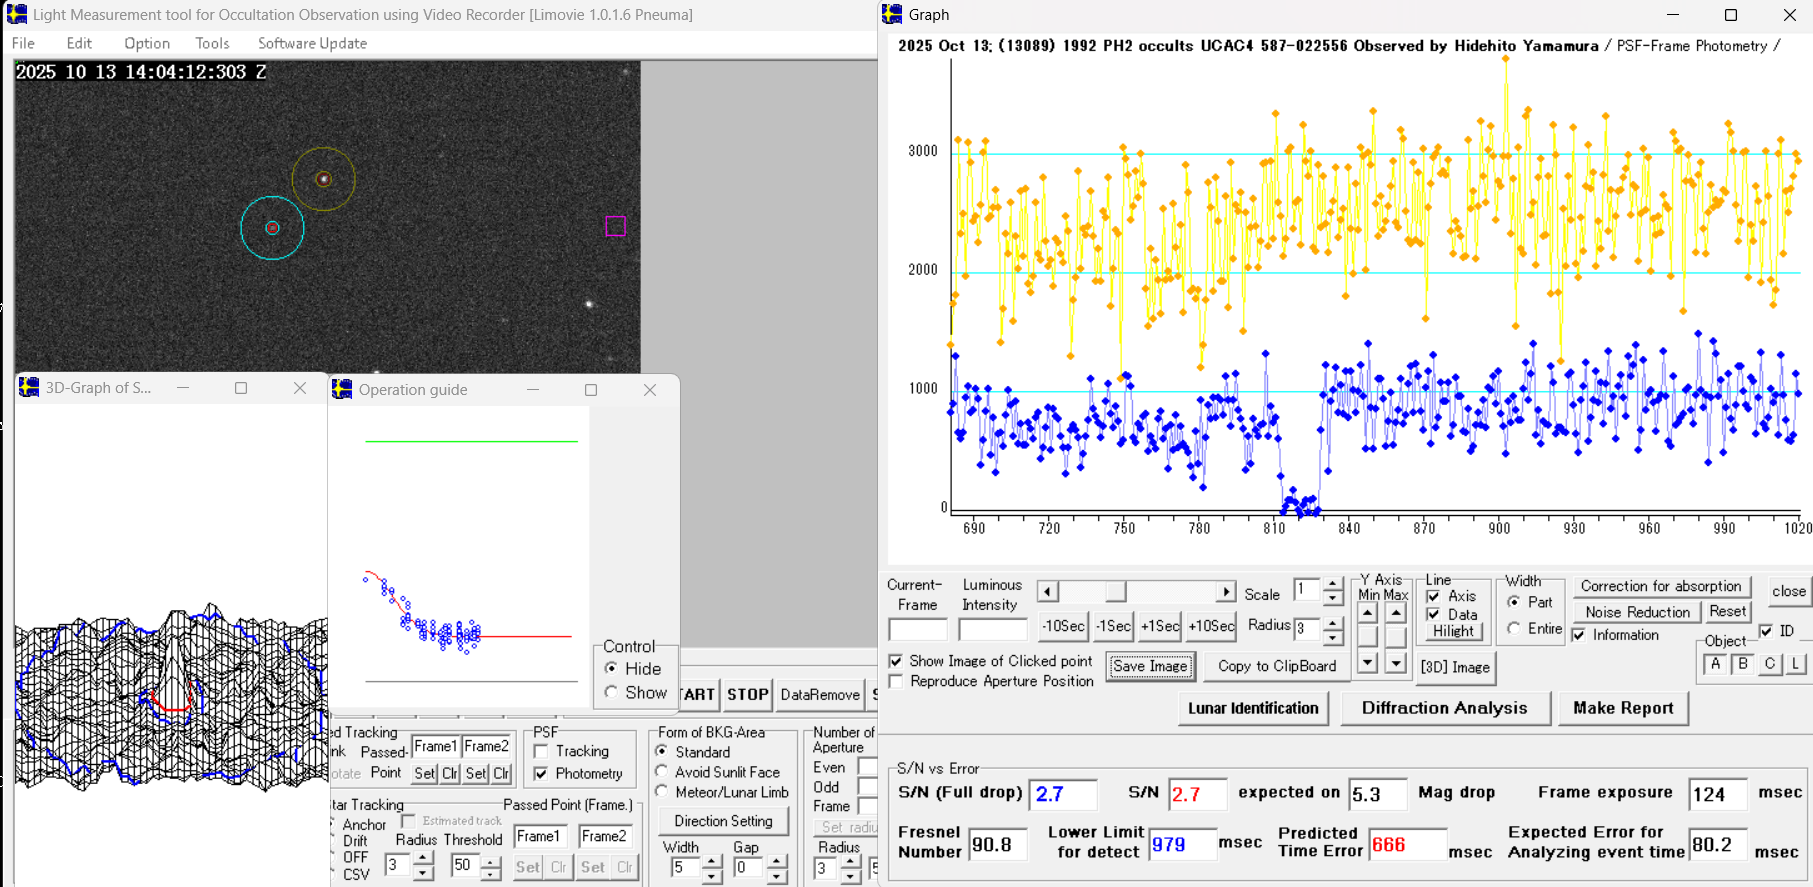Click the Diffraction Analysis button
This screenshot has height=887, width=1813.
coord(1443,708)
